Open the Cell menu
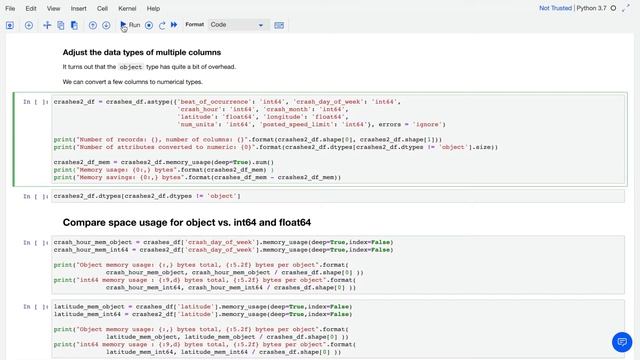Viewport: 640px width, 360px height. [x=102, y=9]
